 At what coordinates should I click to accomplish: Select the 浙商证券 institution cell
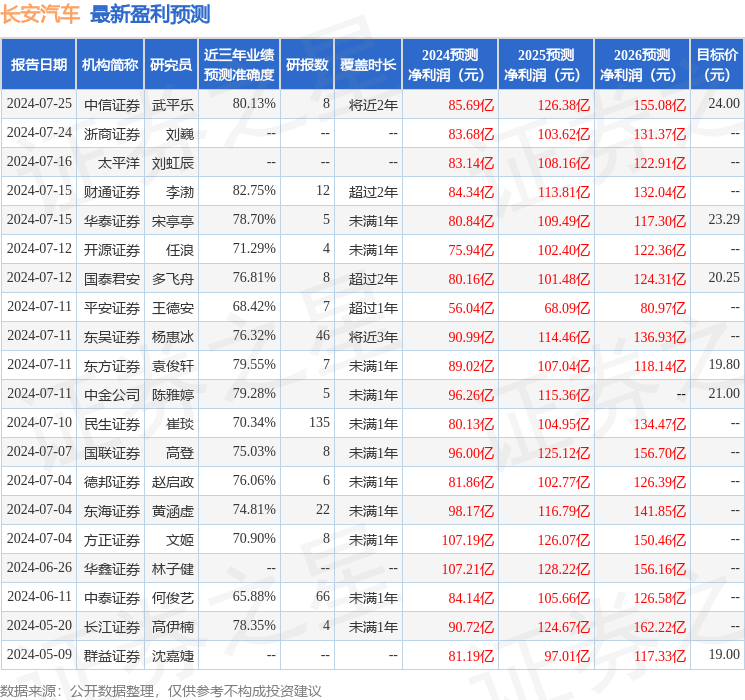click(112, 134)
